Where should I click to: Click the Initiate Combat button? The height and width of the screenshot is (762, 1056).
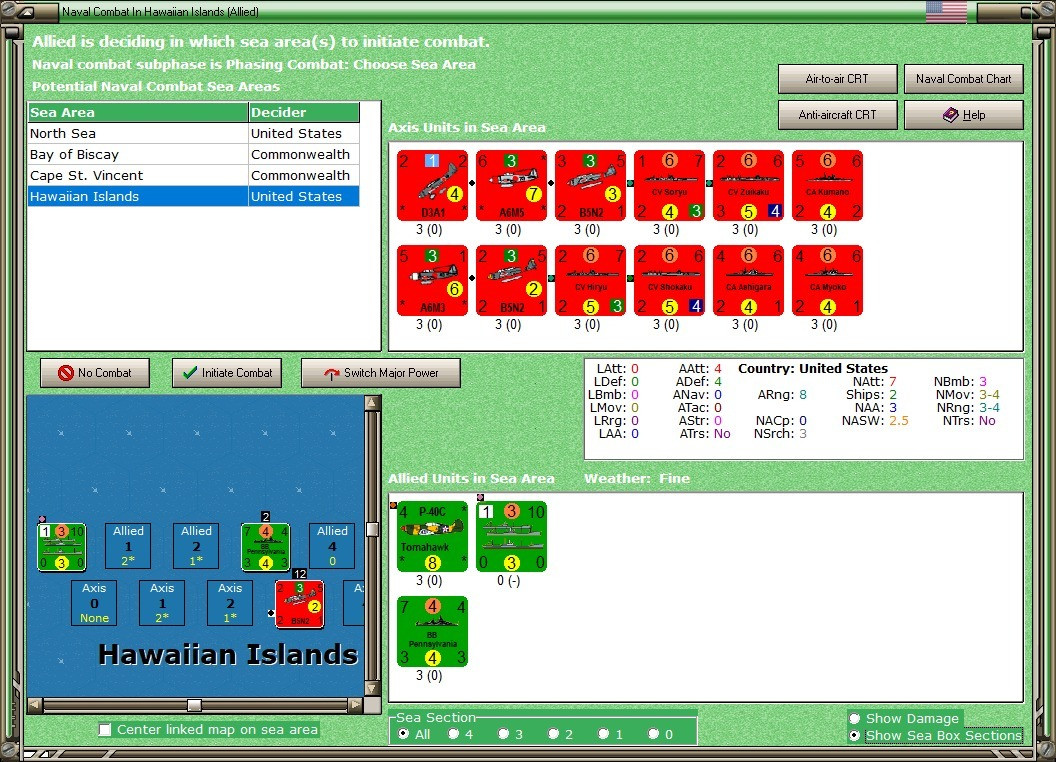tap(227, 373)
